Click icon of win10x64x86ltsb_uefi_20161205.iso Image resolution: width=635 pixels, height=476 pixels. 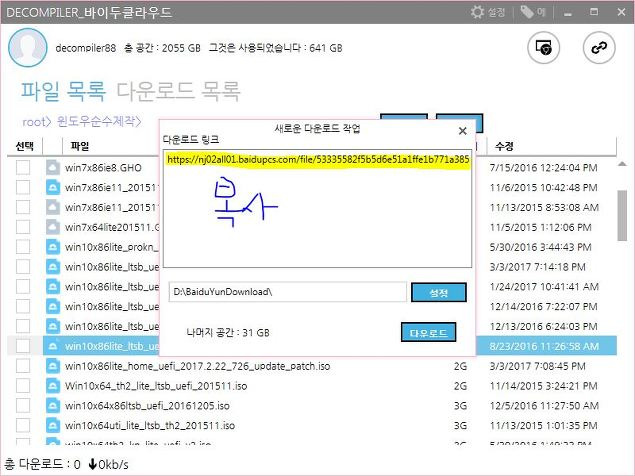click(53, 406)
